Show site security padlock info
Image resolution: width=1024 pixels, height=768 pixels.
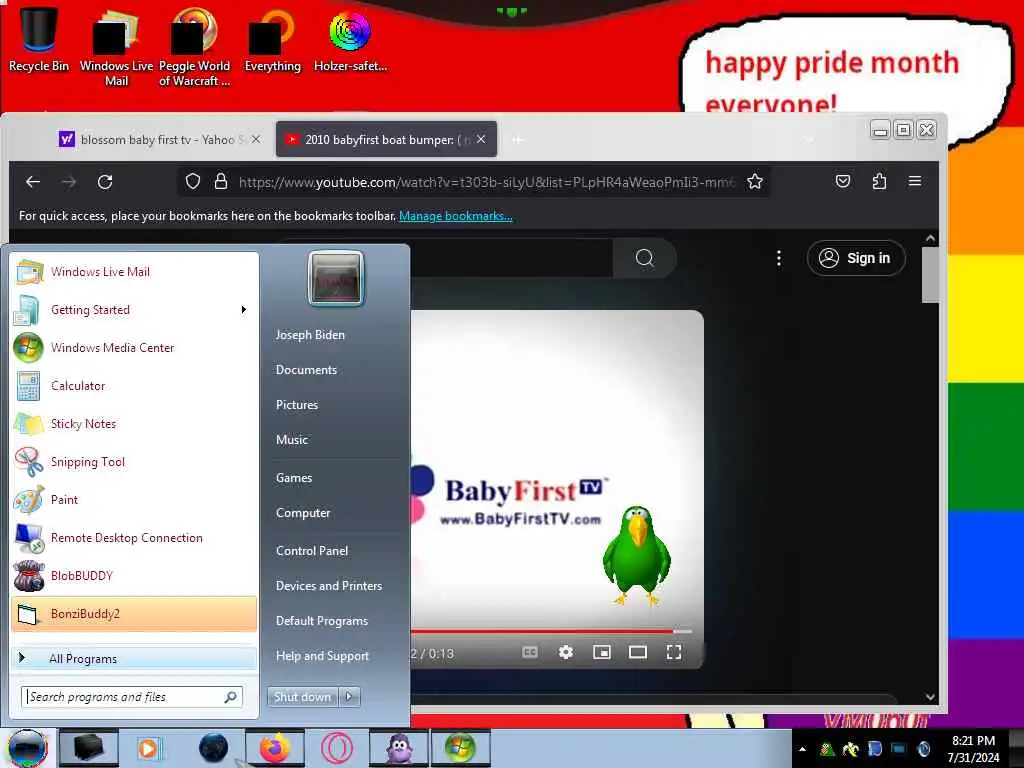(221, 182)
